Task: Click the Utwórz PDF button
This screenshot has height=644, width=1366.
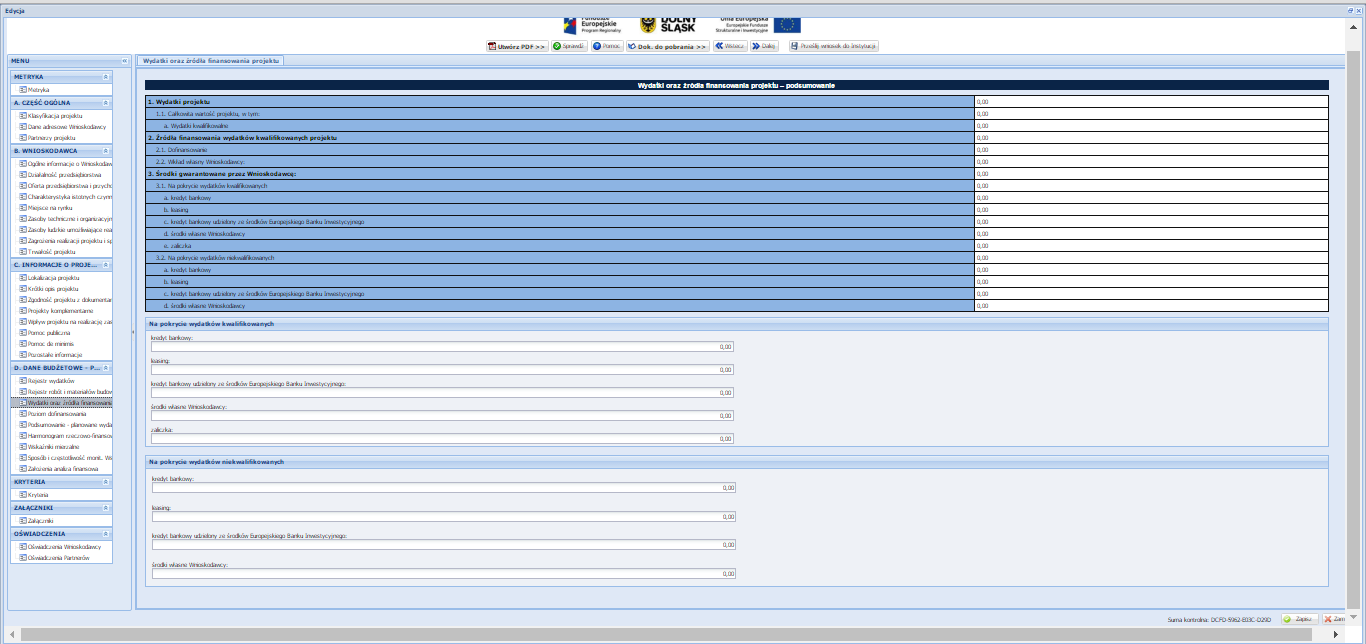Action: (x=516, y=46)
